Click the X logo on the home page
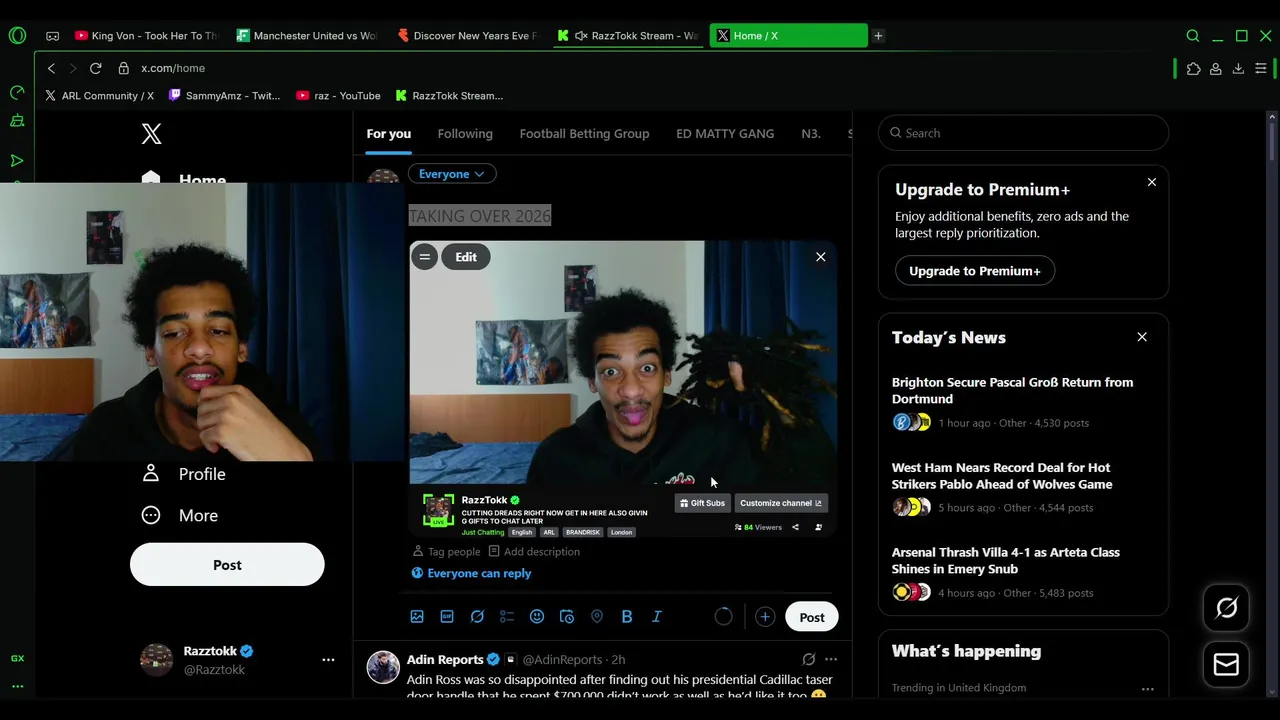This screenshot has width=1280, height=720. [x=151, y=134]
